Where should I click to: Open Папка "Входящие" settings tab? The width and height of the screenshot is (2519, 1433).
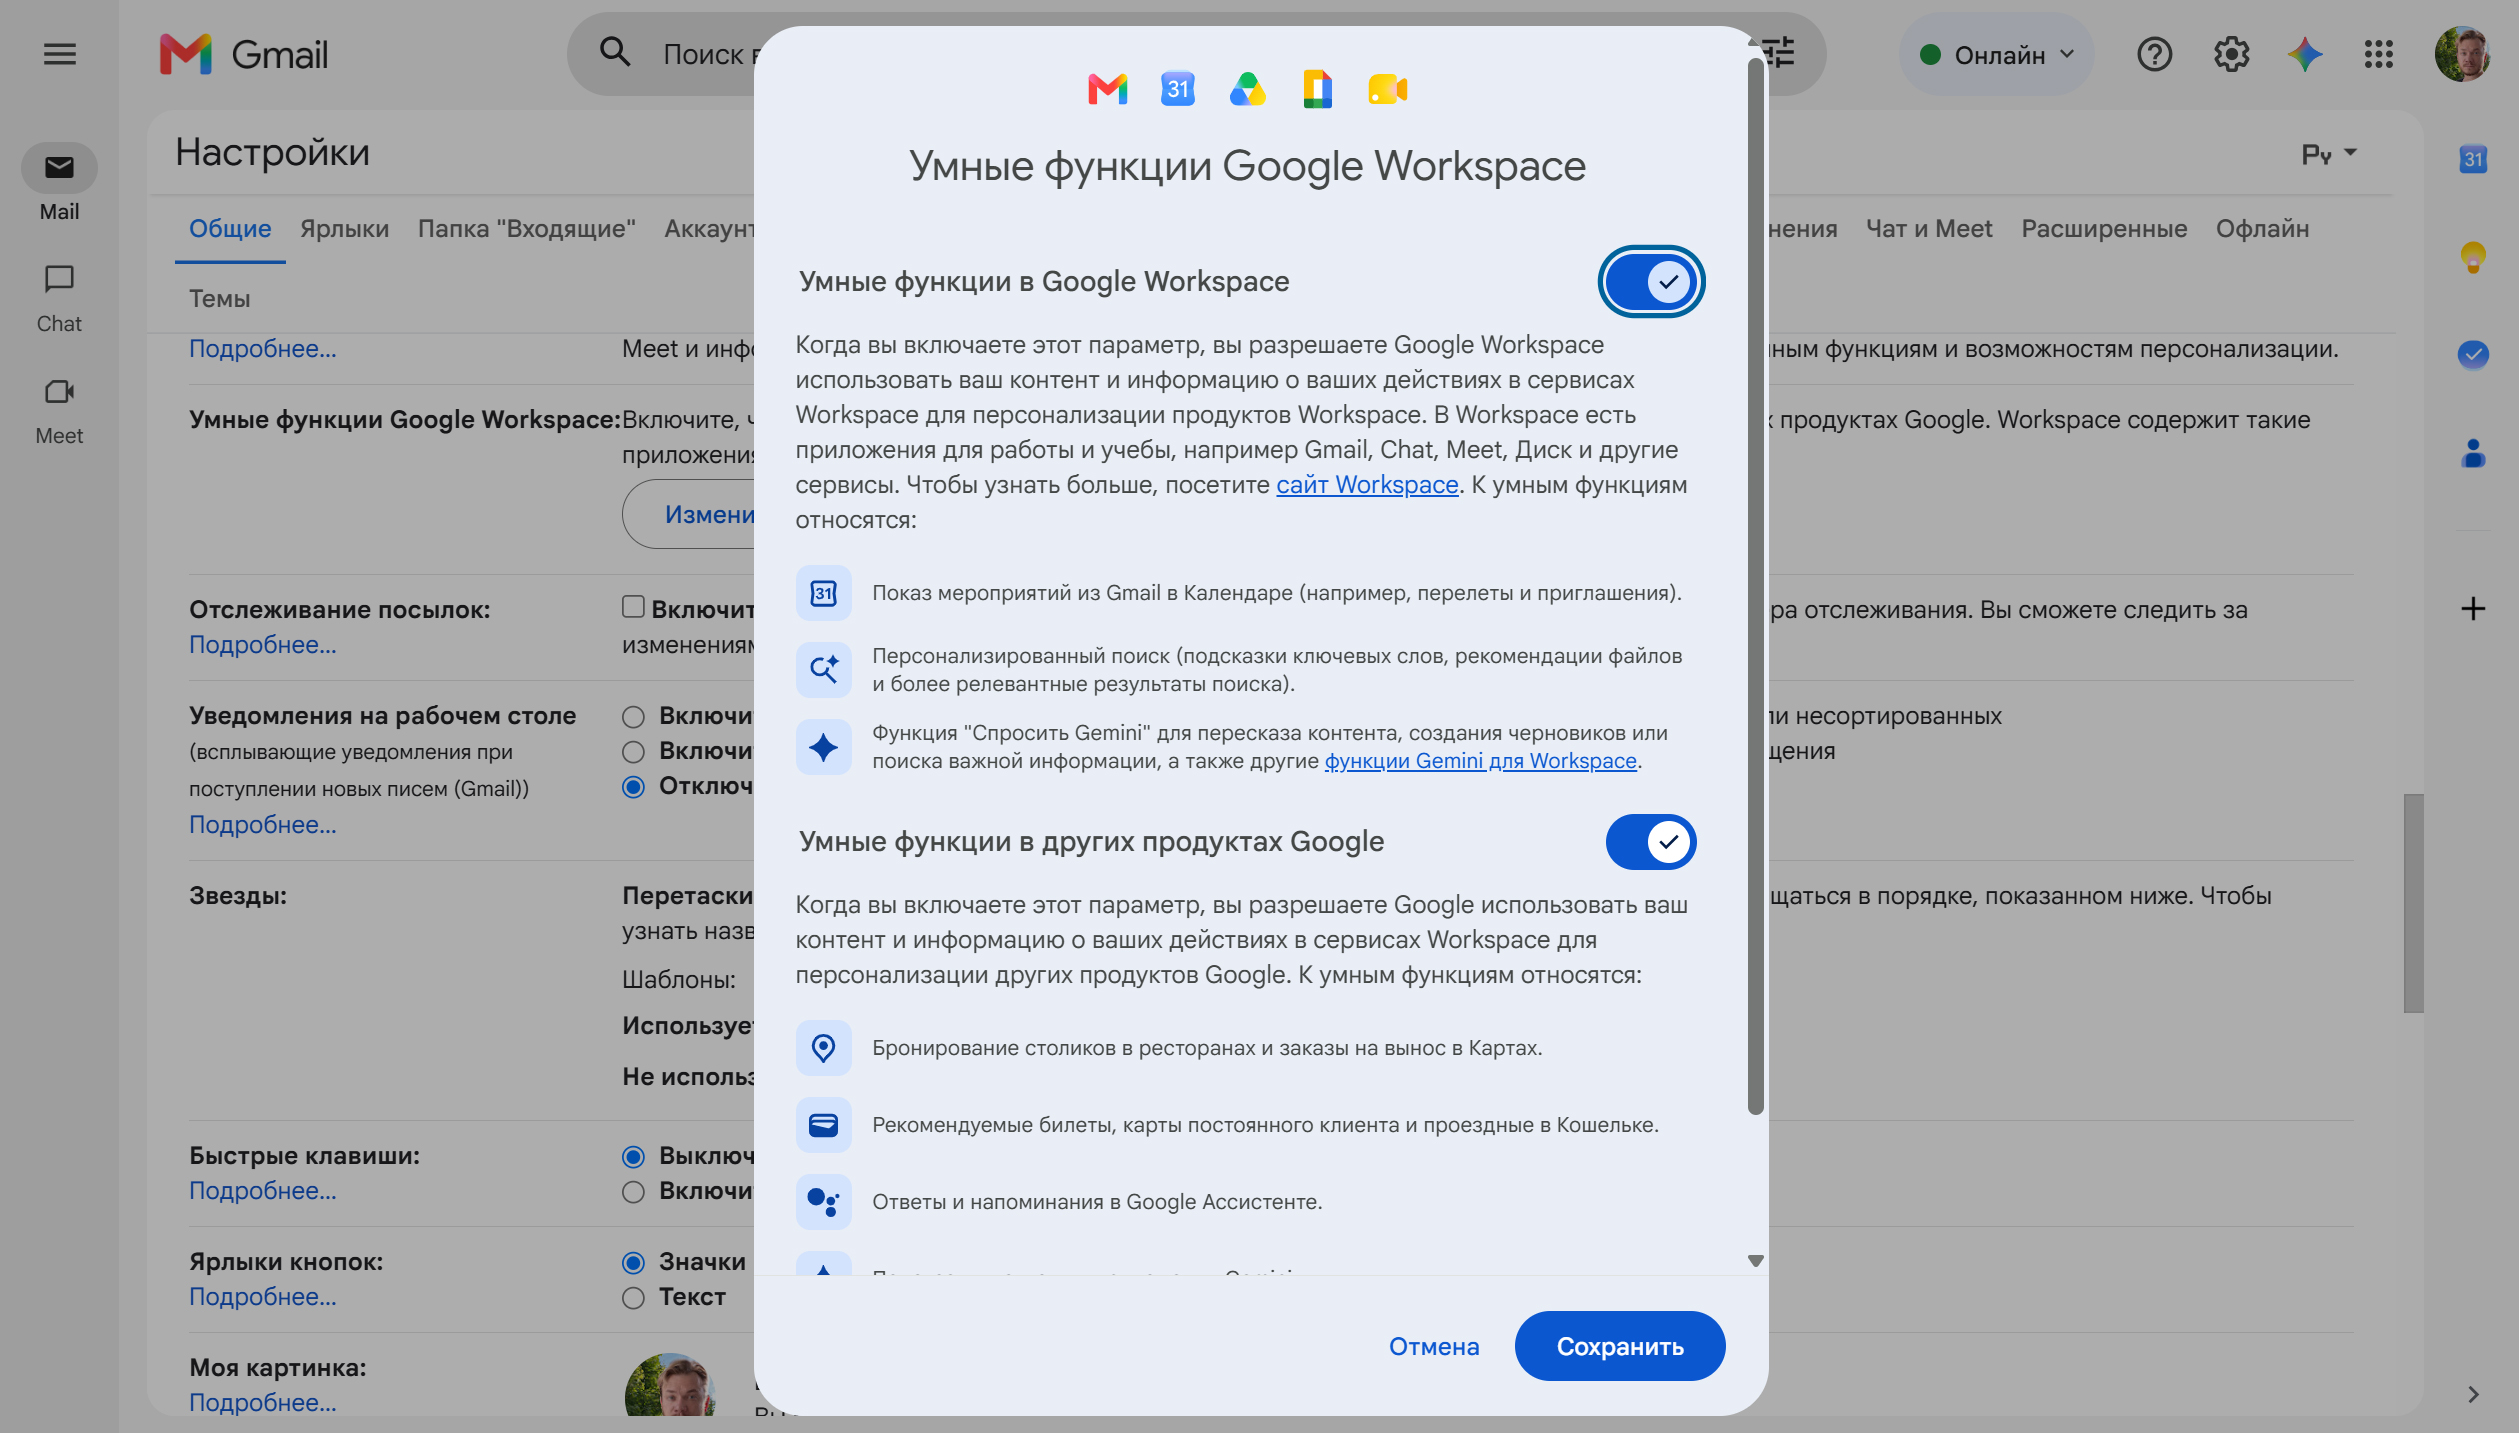coord(526,229)
